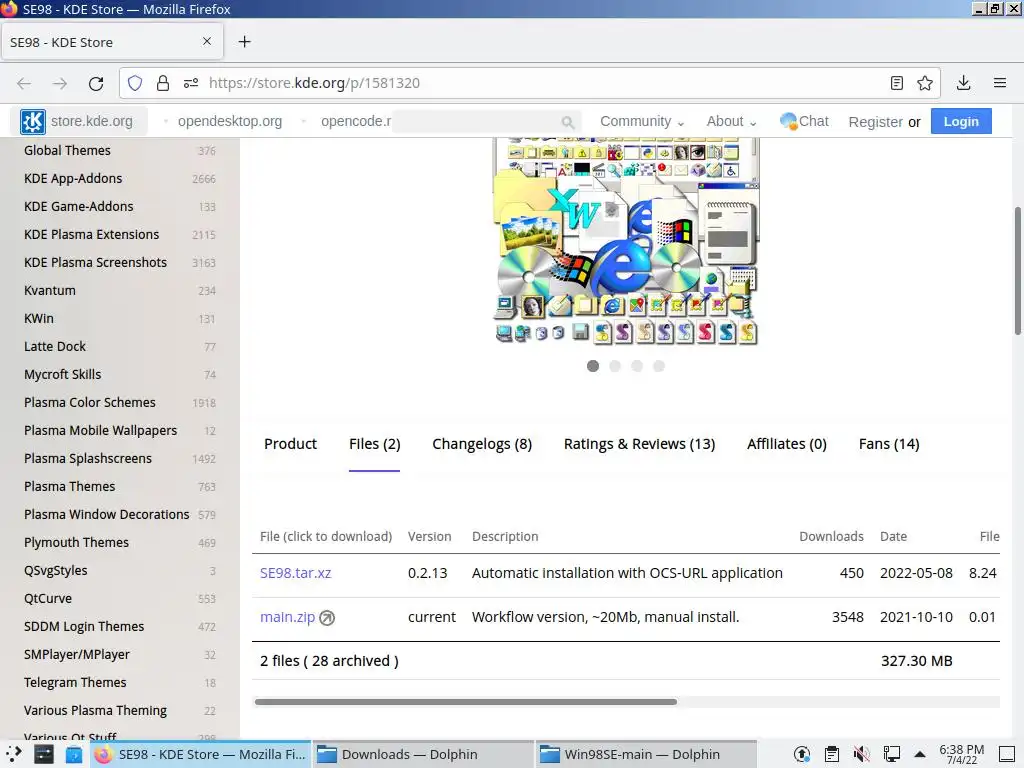Open the opendesktop.org link
Image resolution: width=1024 pixels, height=768 pixels.
point(230,121)
